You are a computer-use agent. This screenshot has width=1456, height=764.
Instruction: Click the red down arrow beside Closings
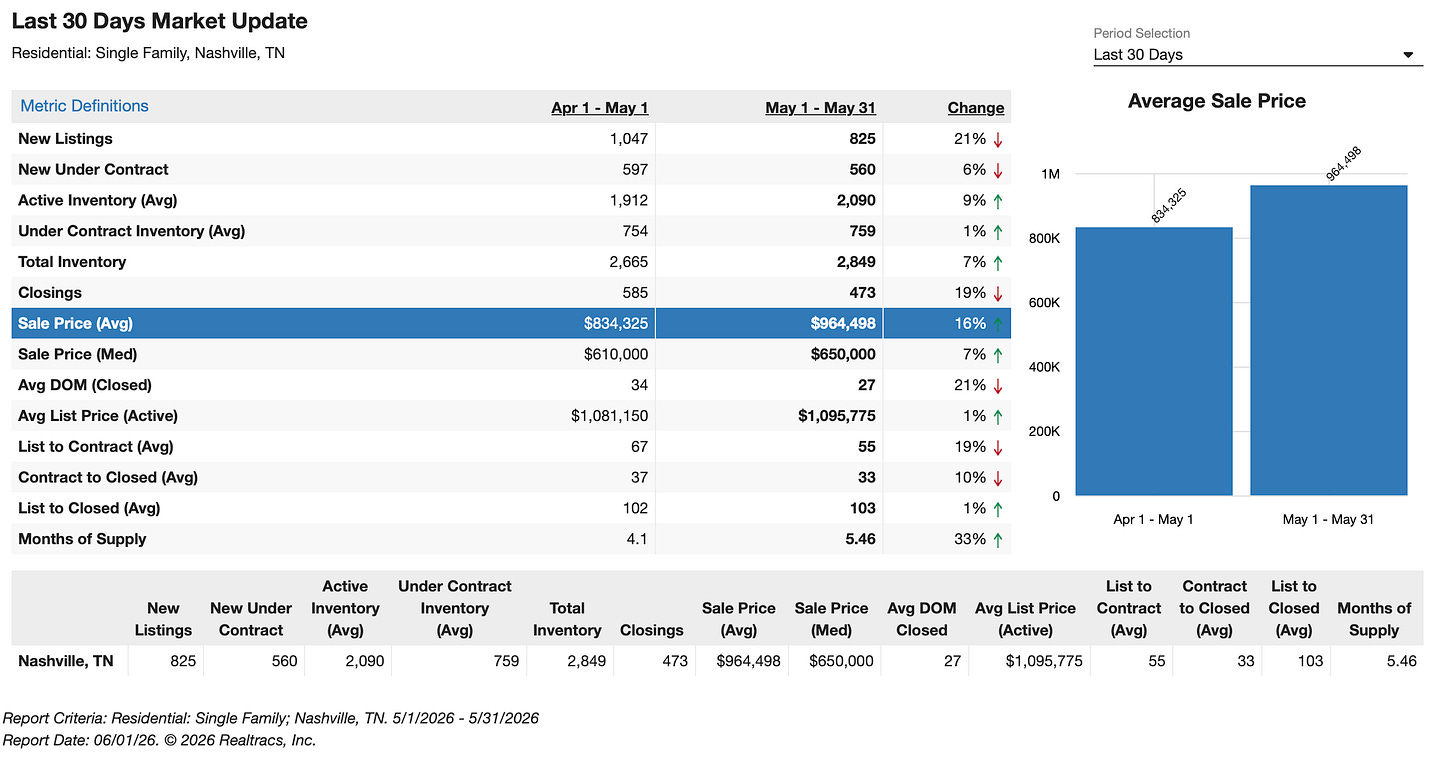pyautogui.click(x=997, y=293)
